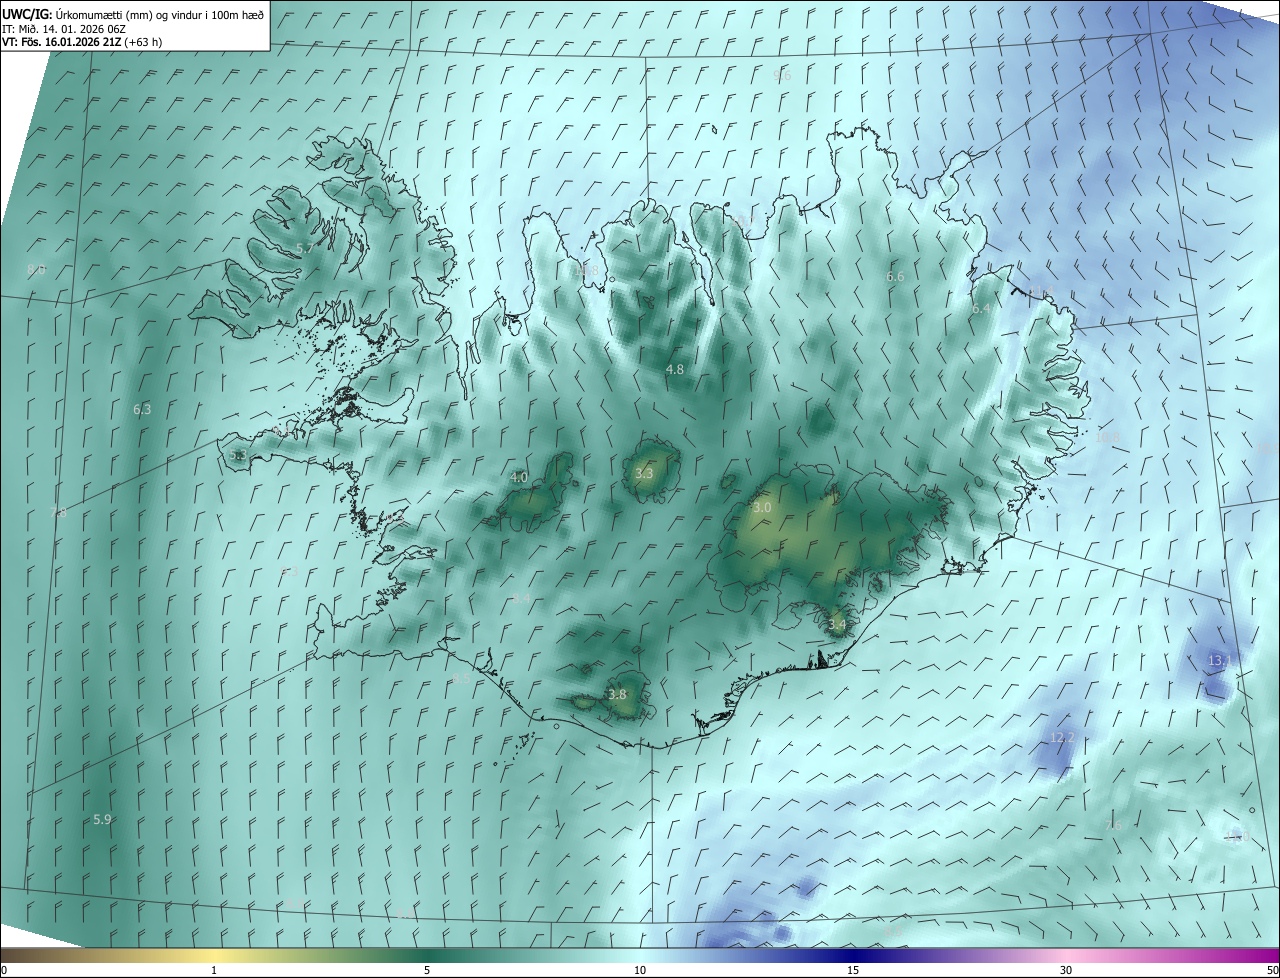Screen dimensions: 1280x978
Task: Click the 3.8 value on the southern glacier
Action: coord(617,694)
